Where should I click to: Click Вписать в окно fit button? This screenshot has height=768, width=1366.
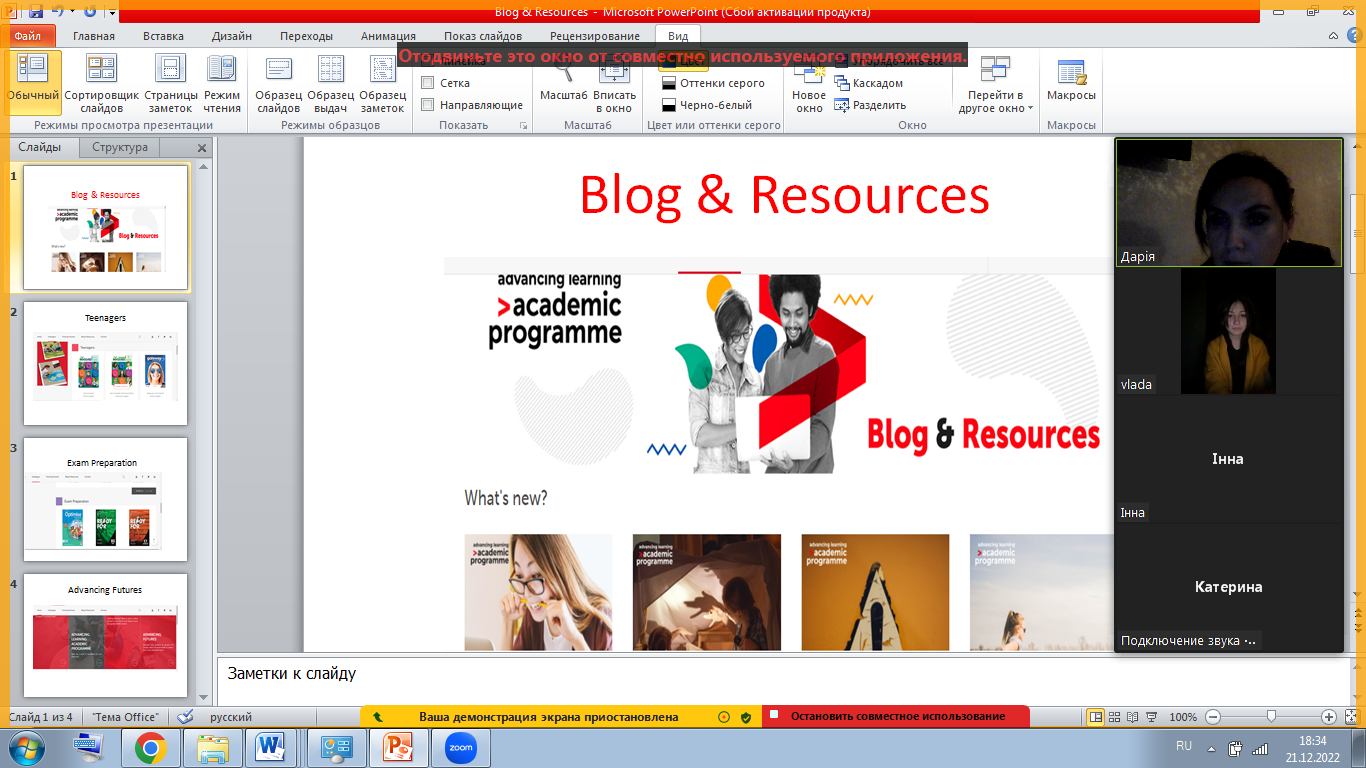tap(615, 84)
